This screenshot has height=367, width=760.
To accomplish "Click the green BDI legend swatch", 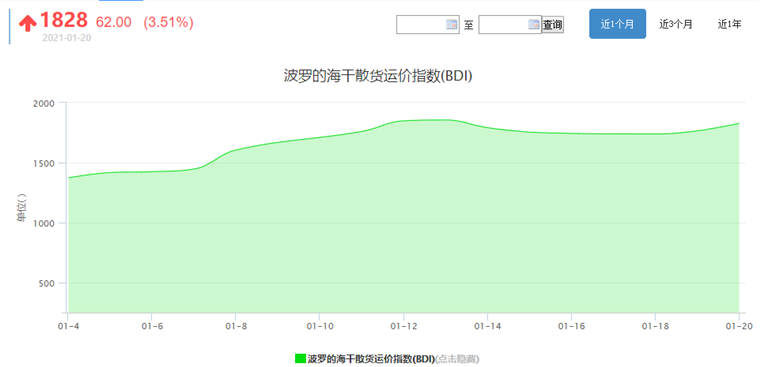I will [300, 359].
